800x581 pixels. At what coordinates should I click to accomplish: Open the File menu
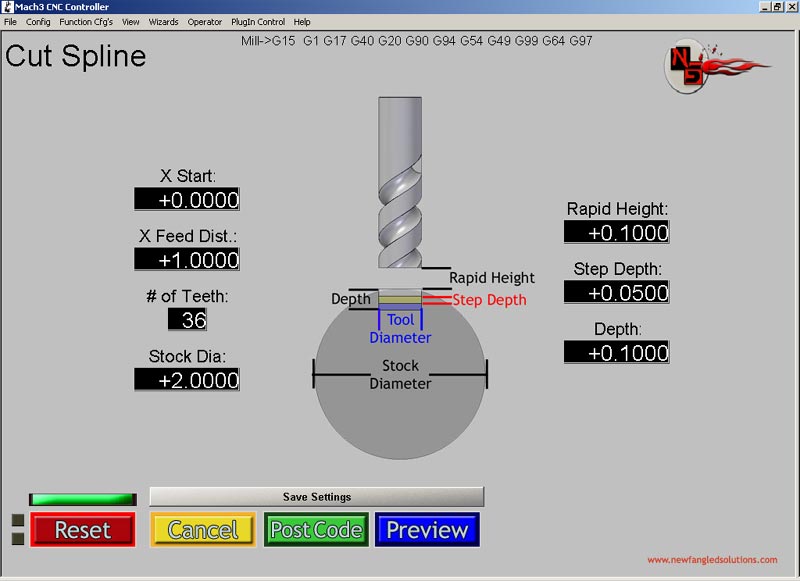(x=10, y=22)
